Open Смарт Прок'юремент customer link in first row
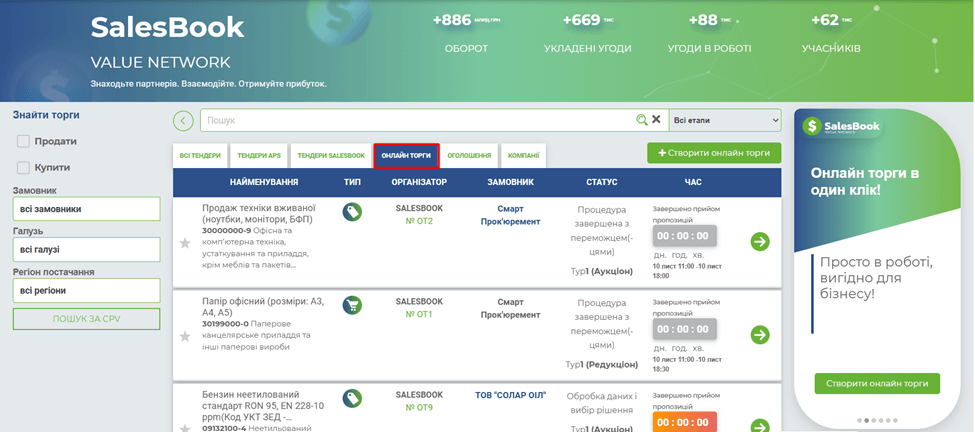 coord(510,215)
